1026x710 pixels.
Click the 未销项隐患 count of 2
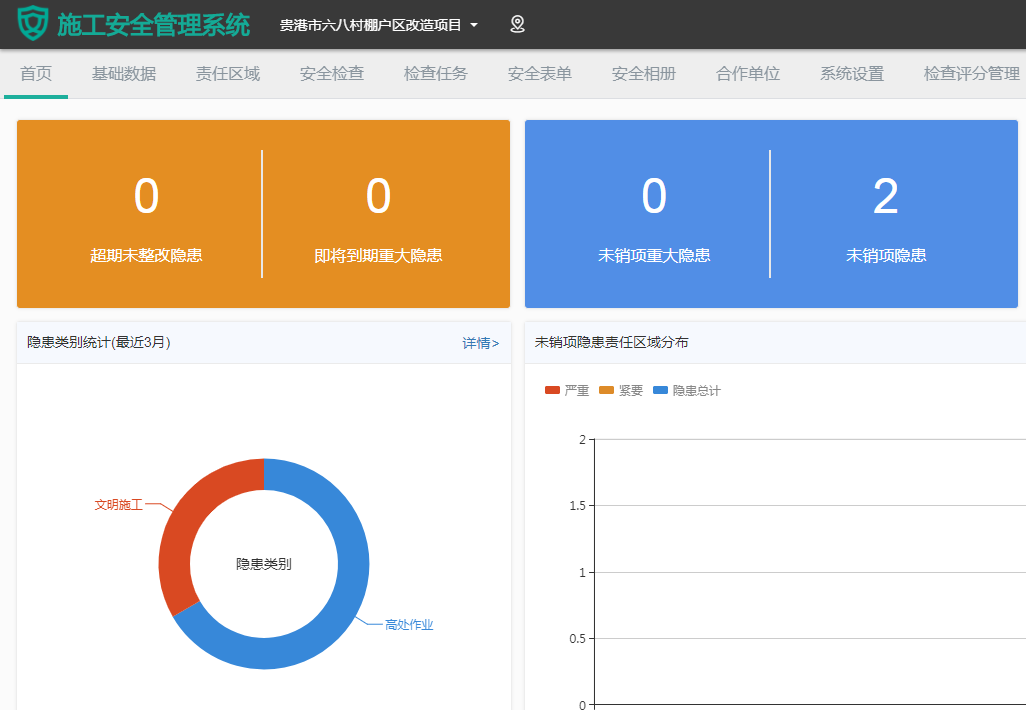pos(885,196)
